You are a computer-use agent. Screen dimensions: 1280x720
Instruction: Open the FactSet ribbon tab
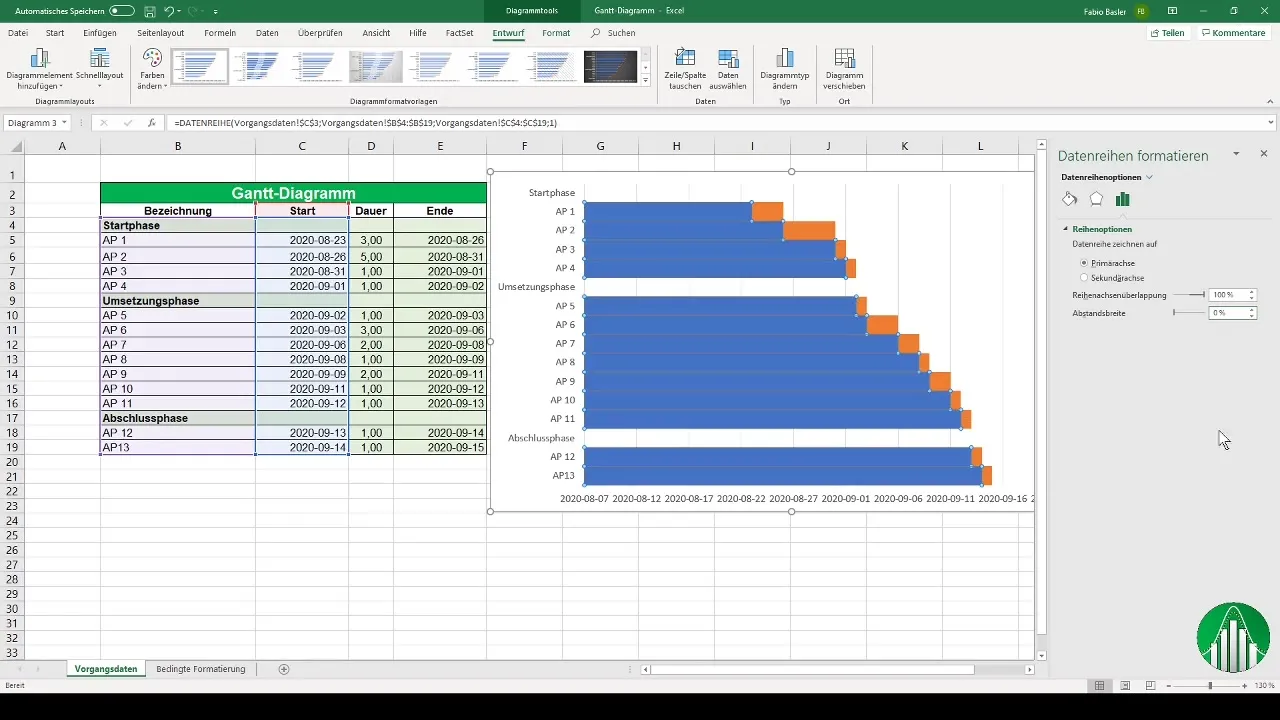(x=460, y=33)
